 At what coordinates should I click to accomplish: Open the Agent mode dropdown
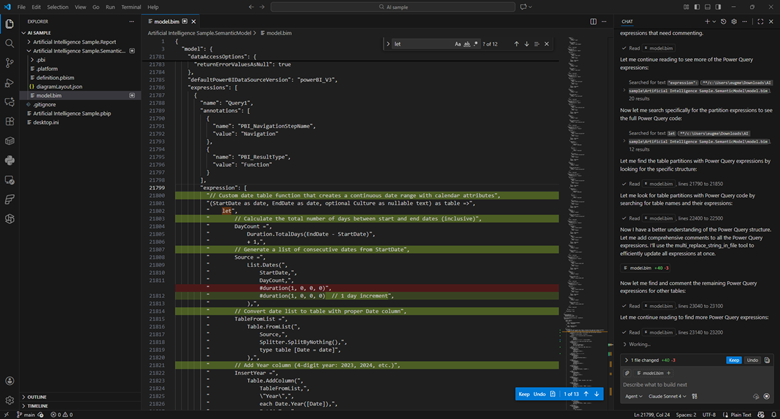(631, 396)
